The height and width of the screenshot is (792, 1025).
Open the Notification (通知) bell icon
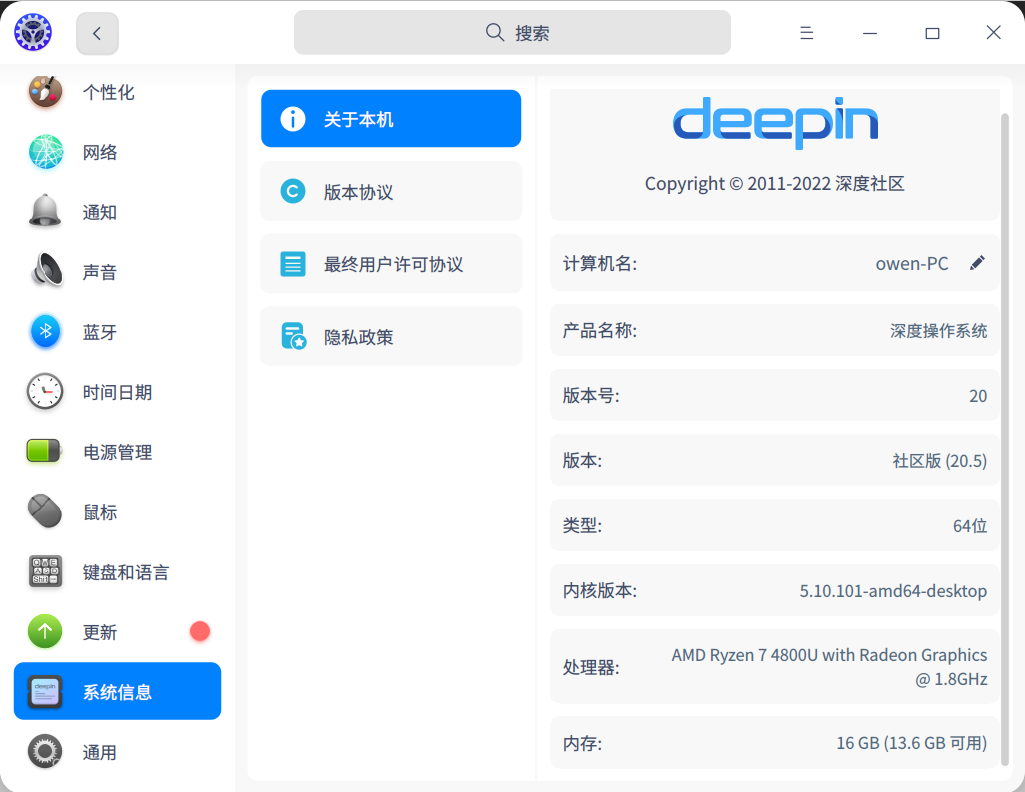45,212
